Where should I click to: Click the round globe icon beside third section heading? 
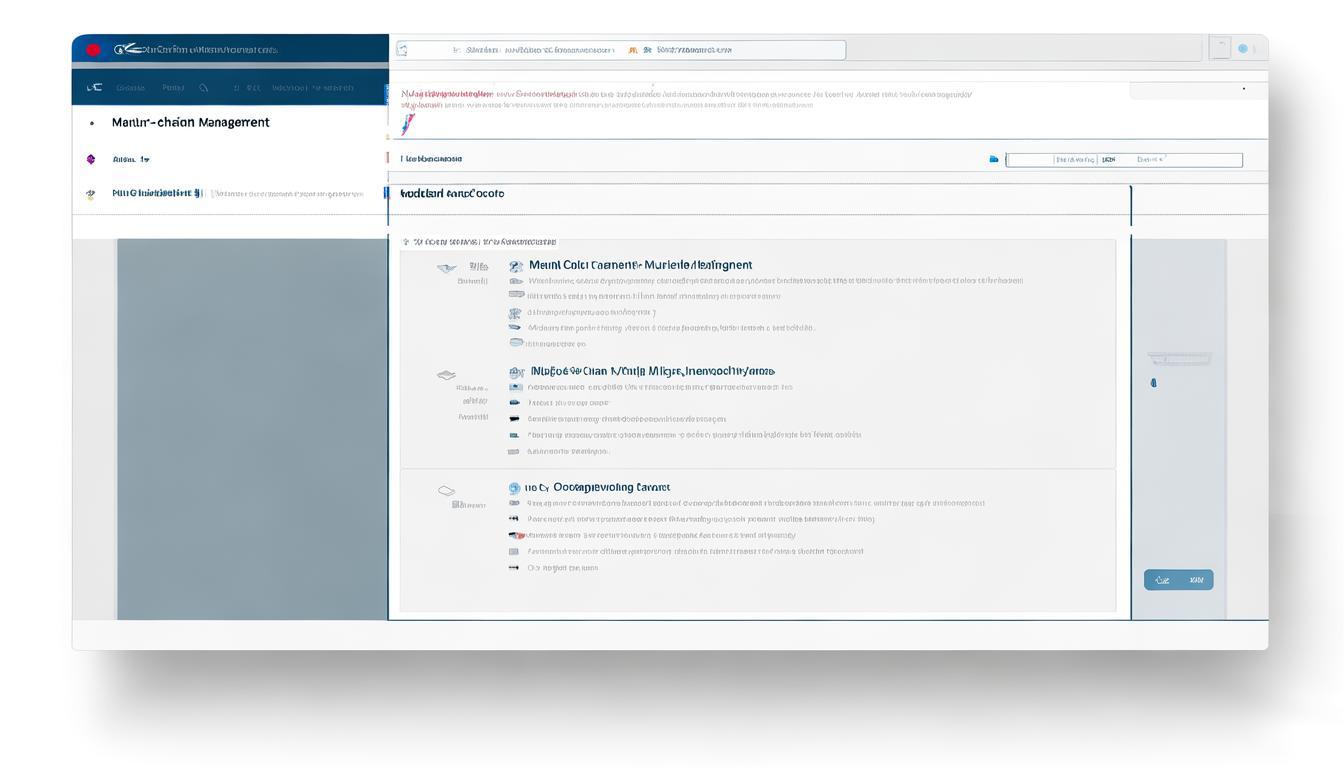tap(514, 488)
